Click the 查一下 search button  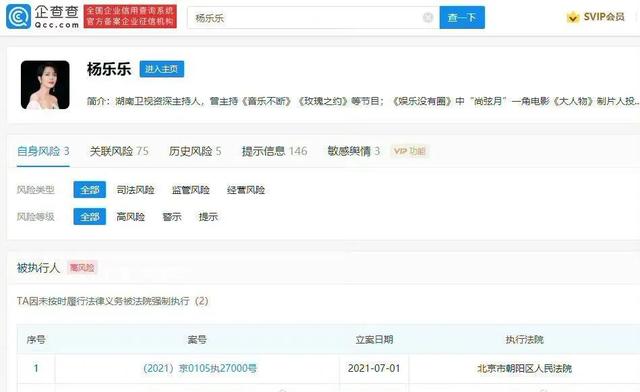point(462,18)
